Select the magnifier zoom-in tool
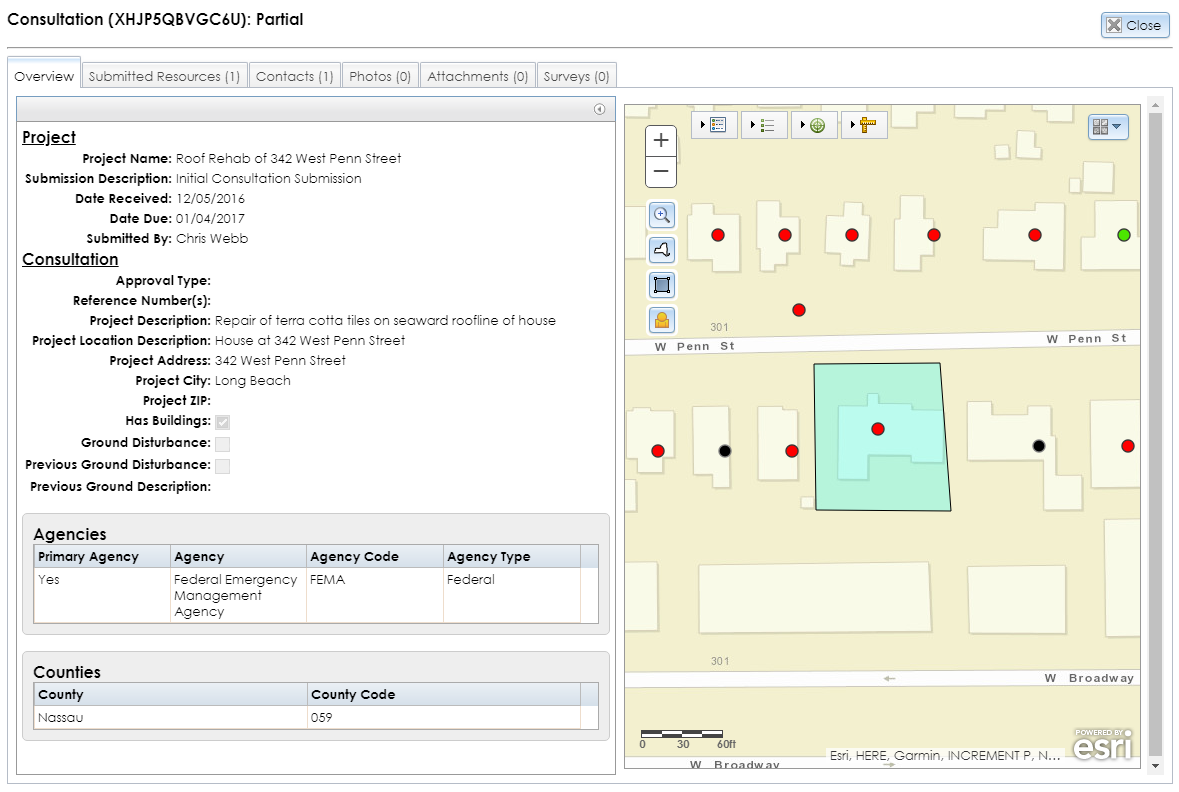This screenshot has height=792, width=1179. pos(661,214)
